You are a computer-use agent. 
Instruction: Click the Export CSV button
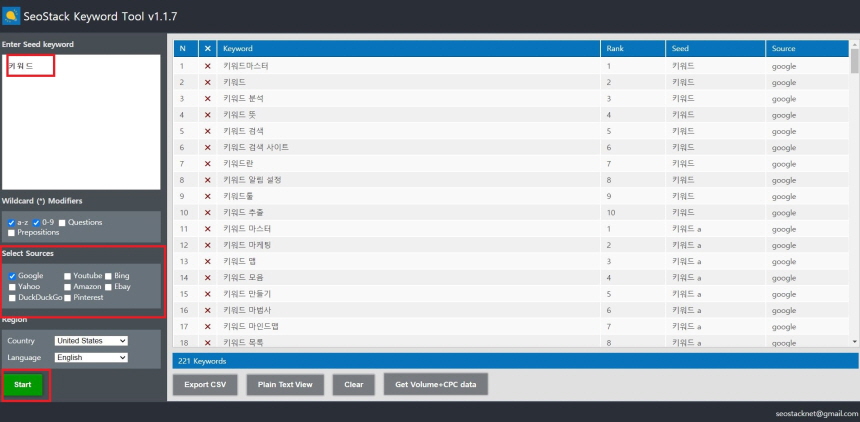pyautogui.click(x=205, y=385)
